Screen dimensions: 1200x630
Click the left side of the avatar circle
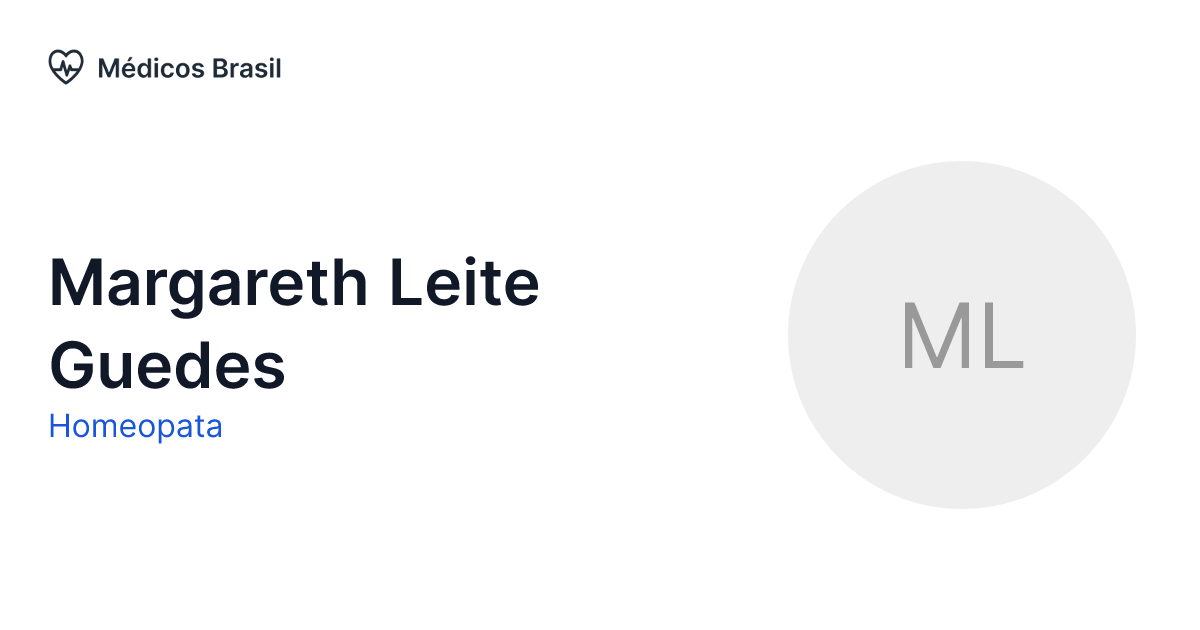[x=815, y=335]
